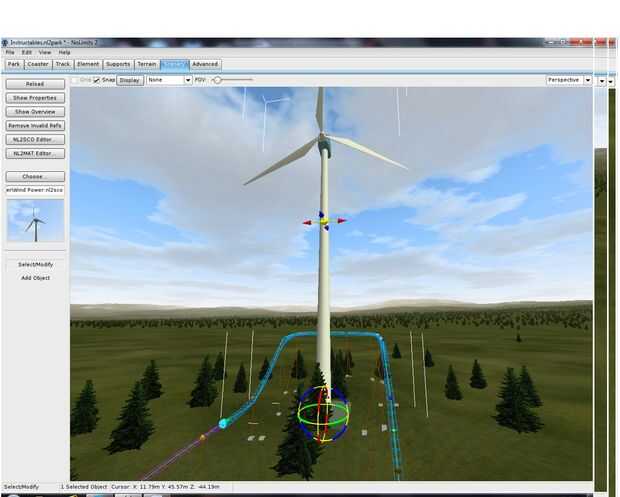This screenshot has width=620, height=497.
Task: Select the highlighted Scenery tab
Action: tap(174, 64)
